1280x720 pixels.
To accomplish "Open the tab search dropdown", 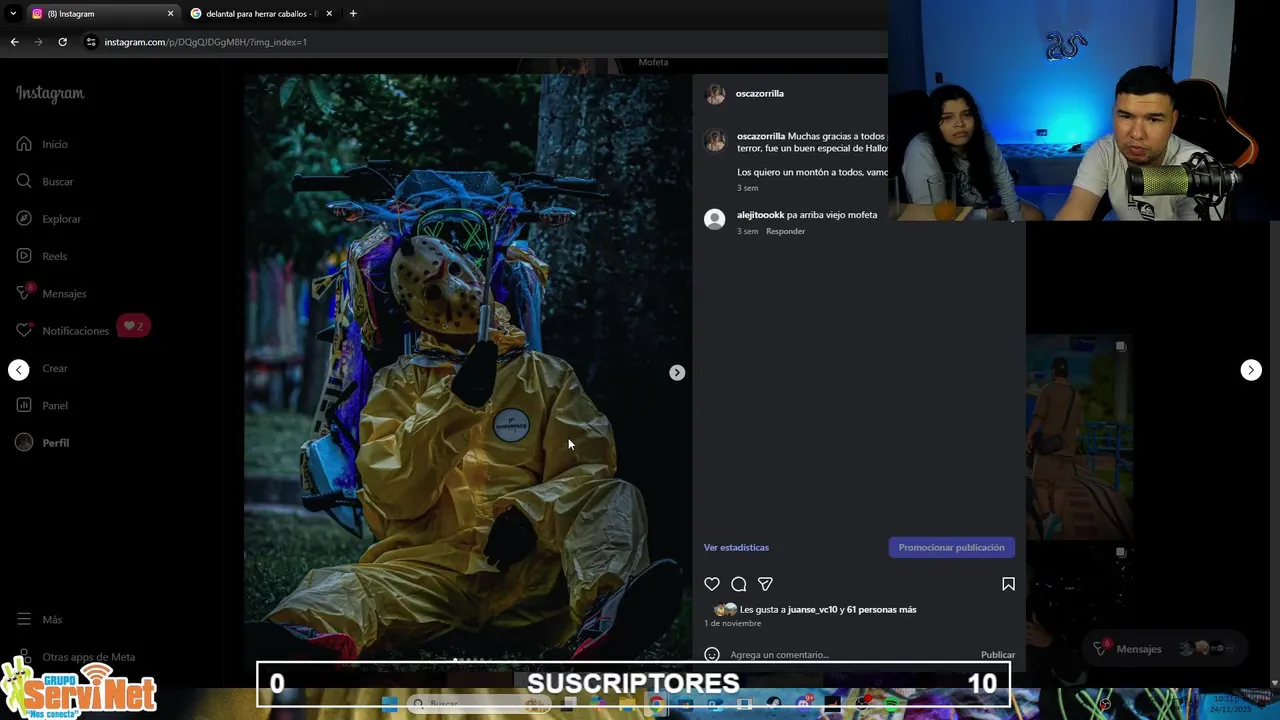I will point(13,14).
